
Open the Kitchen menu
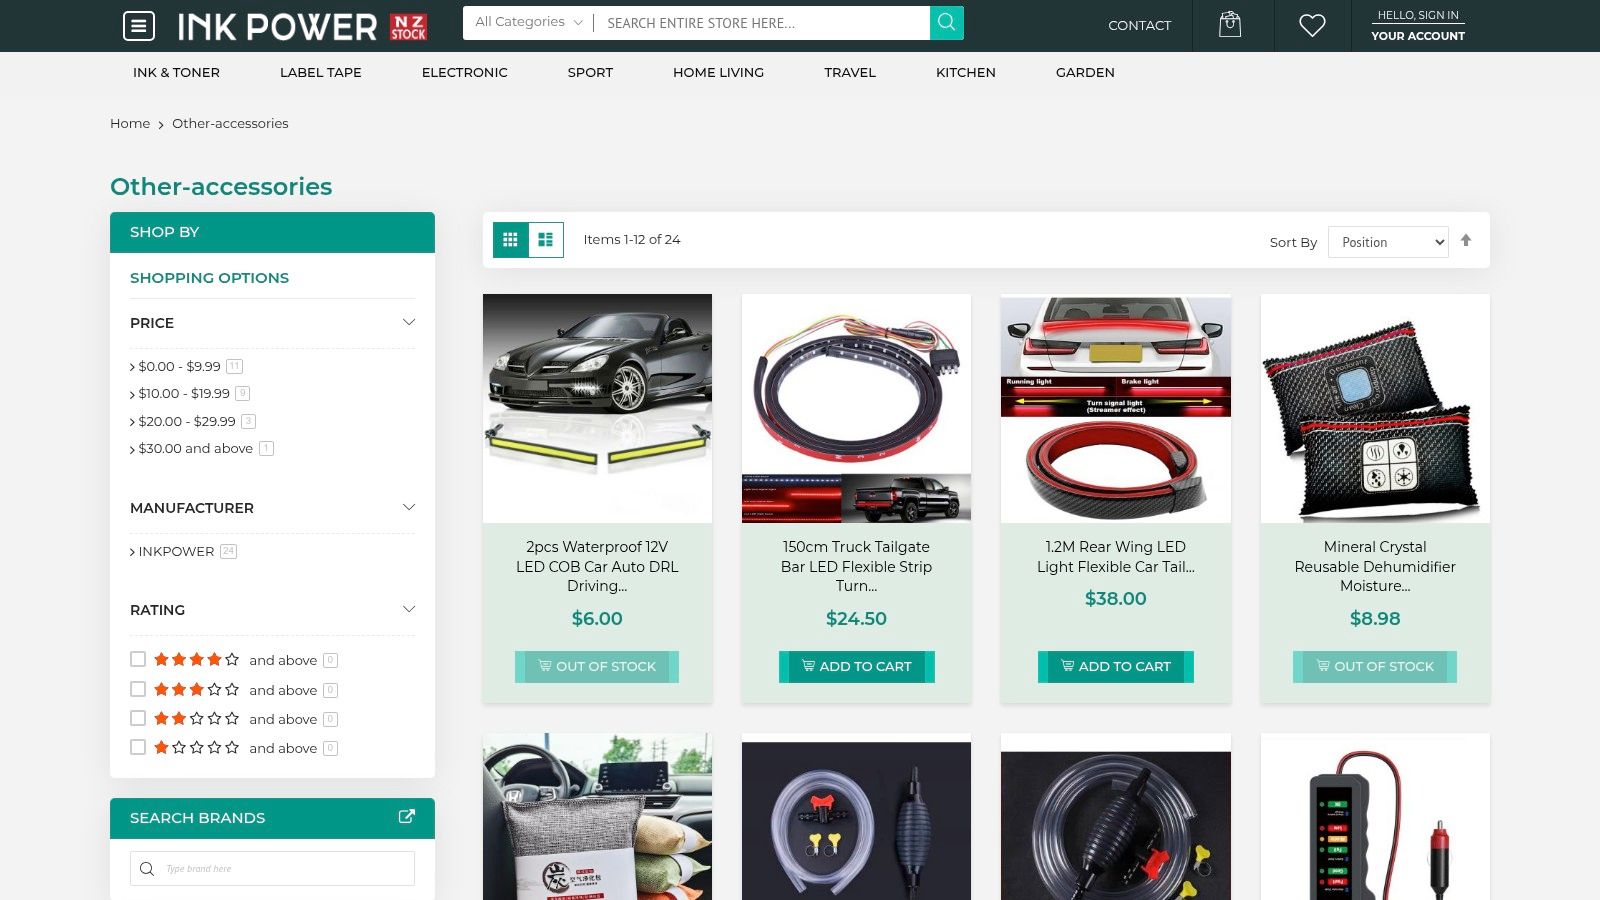pyautogui.click(x=966, y=72)
